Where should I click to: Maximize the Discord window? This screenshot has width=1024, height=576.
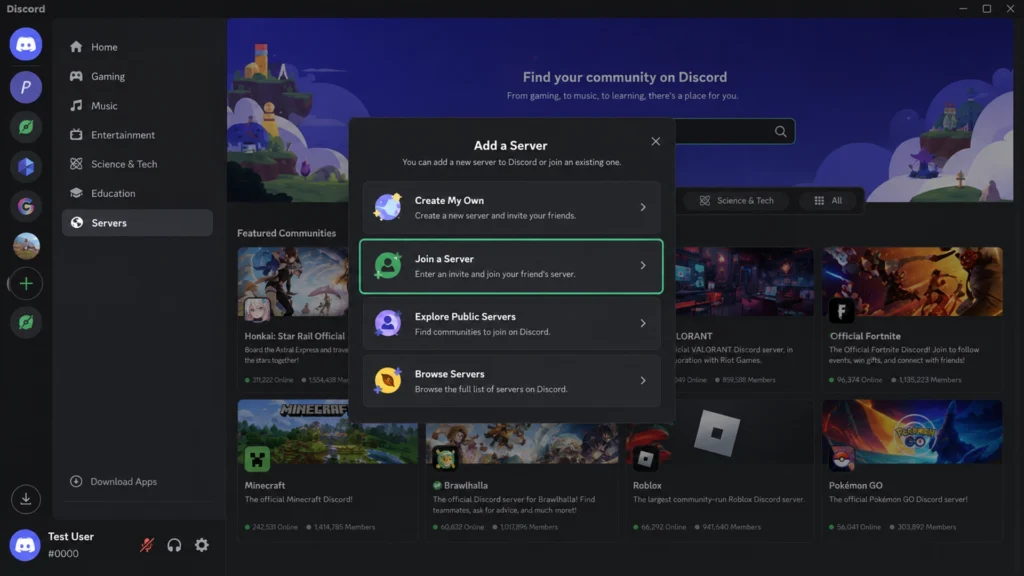987,8
